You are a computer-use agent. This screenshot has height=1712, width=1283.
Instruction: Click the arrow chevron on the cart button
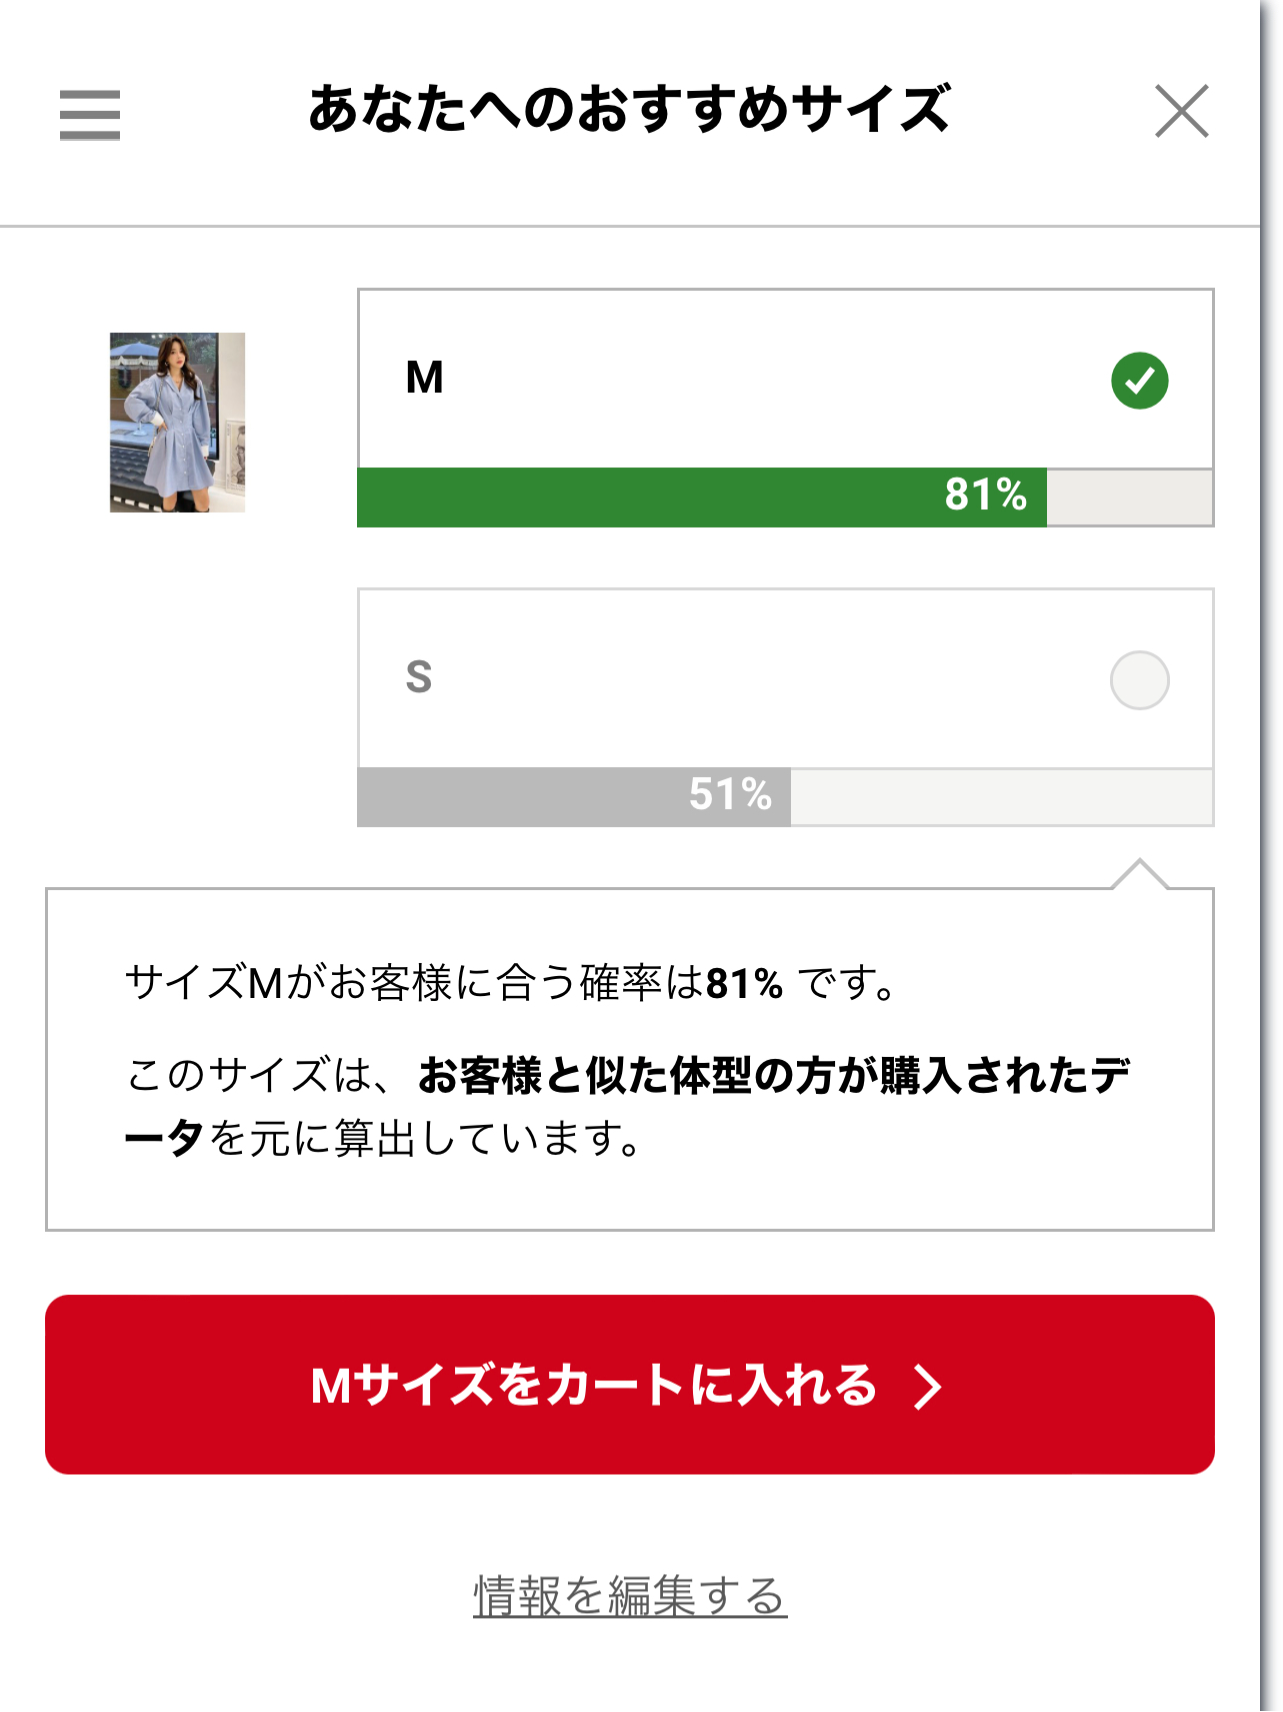(x=928, y=1387)
